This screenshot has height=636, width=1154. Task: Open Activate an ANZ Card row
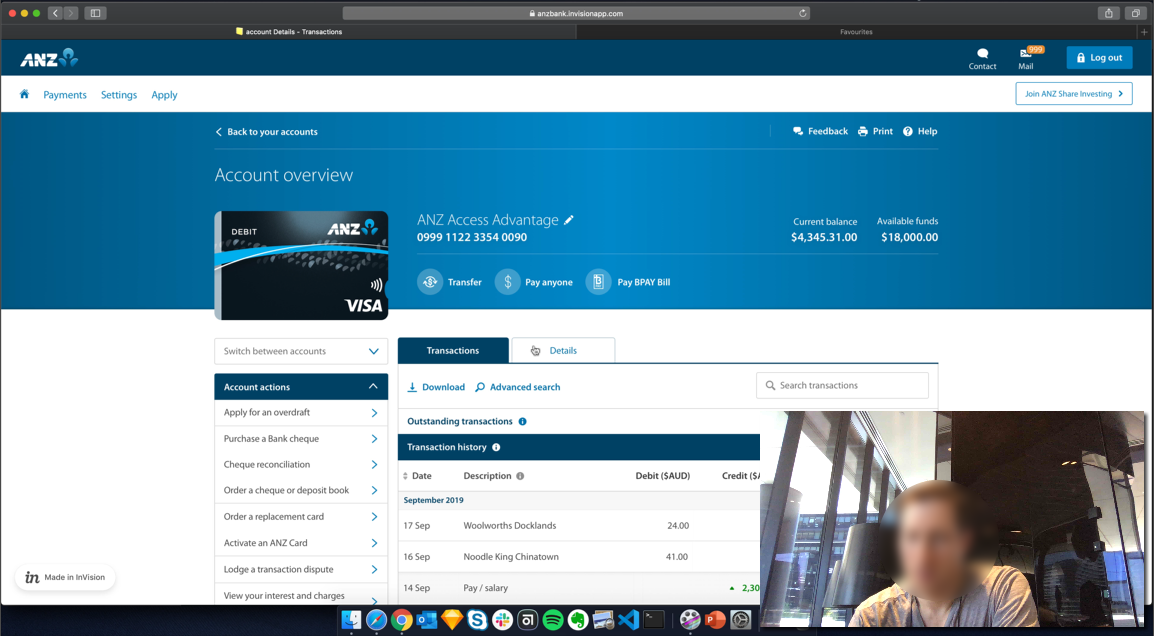tap(301, 543)
